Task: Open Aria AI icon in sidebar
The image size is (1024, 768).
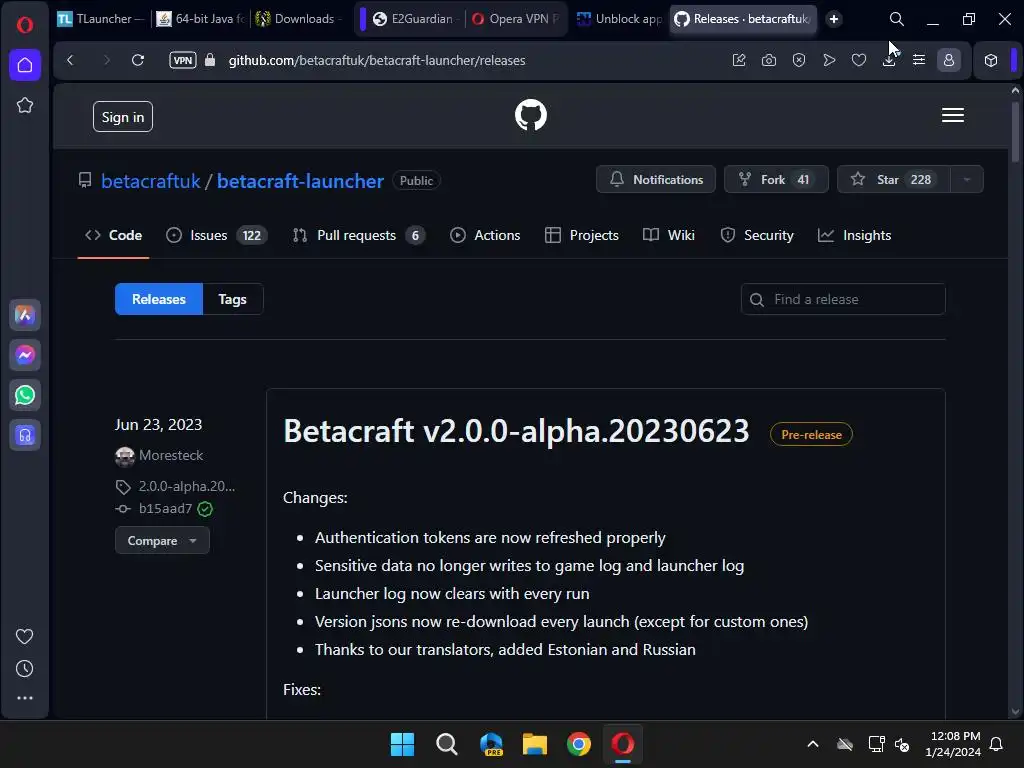Action: 25,315
